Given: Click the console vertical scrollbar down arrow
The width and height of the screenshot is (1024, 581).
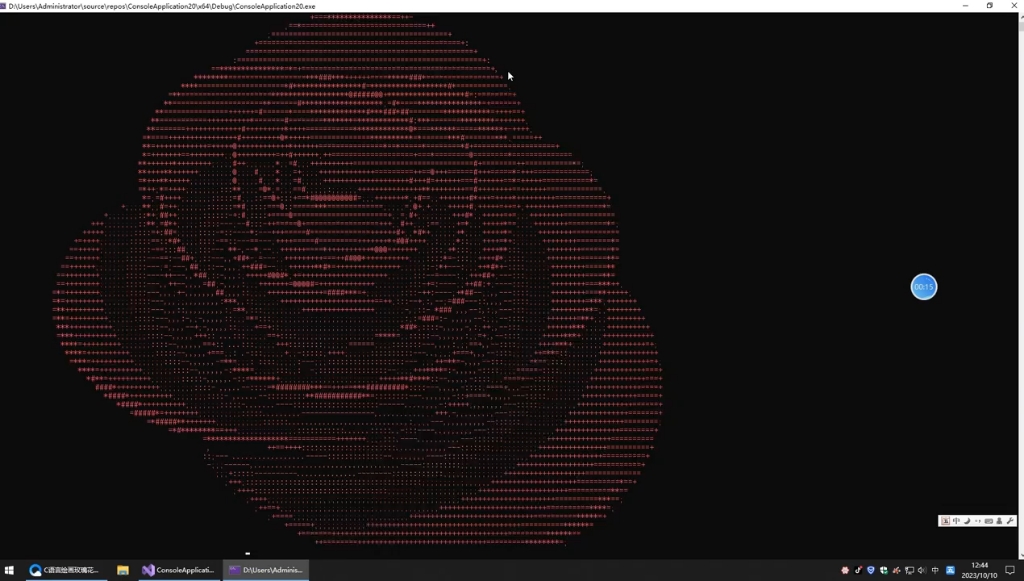Looking at the screenshot, I should [1021, 555].
